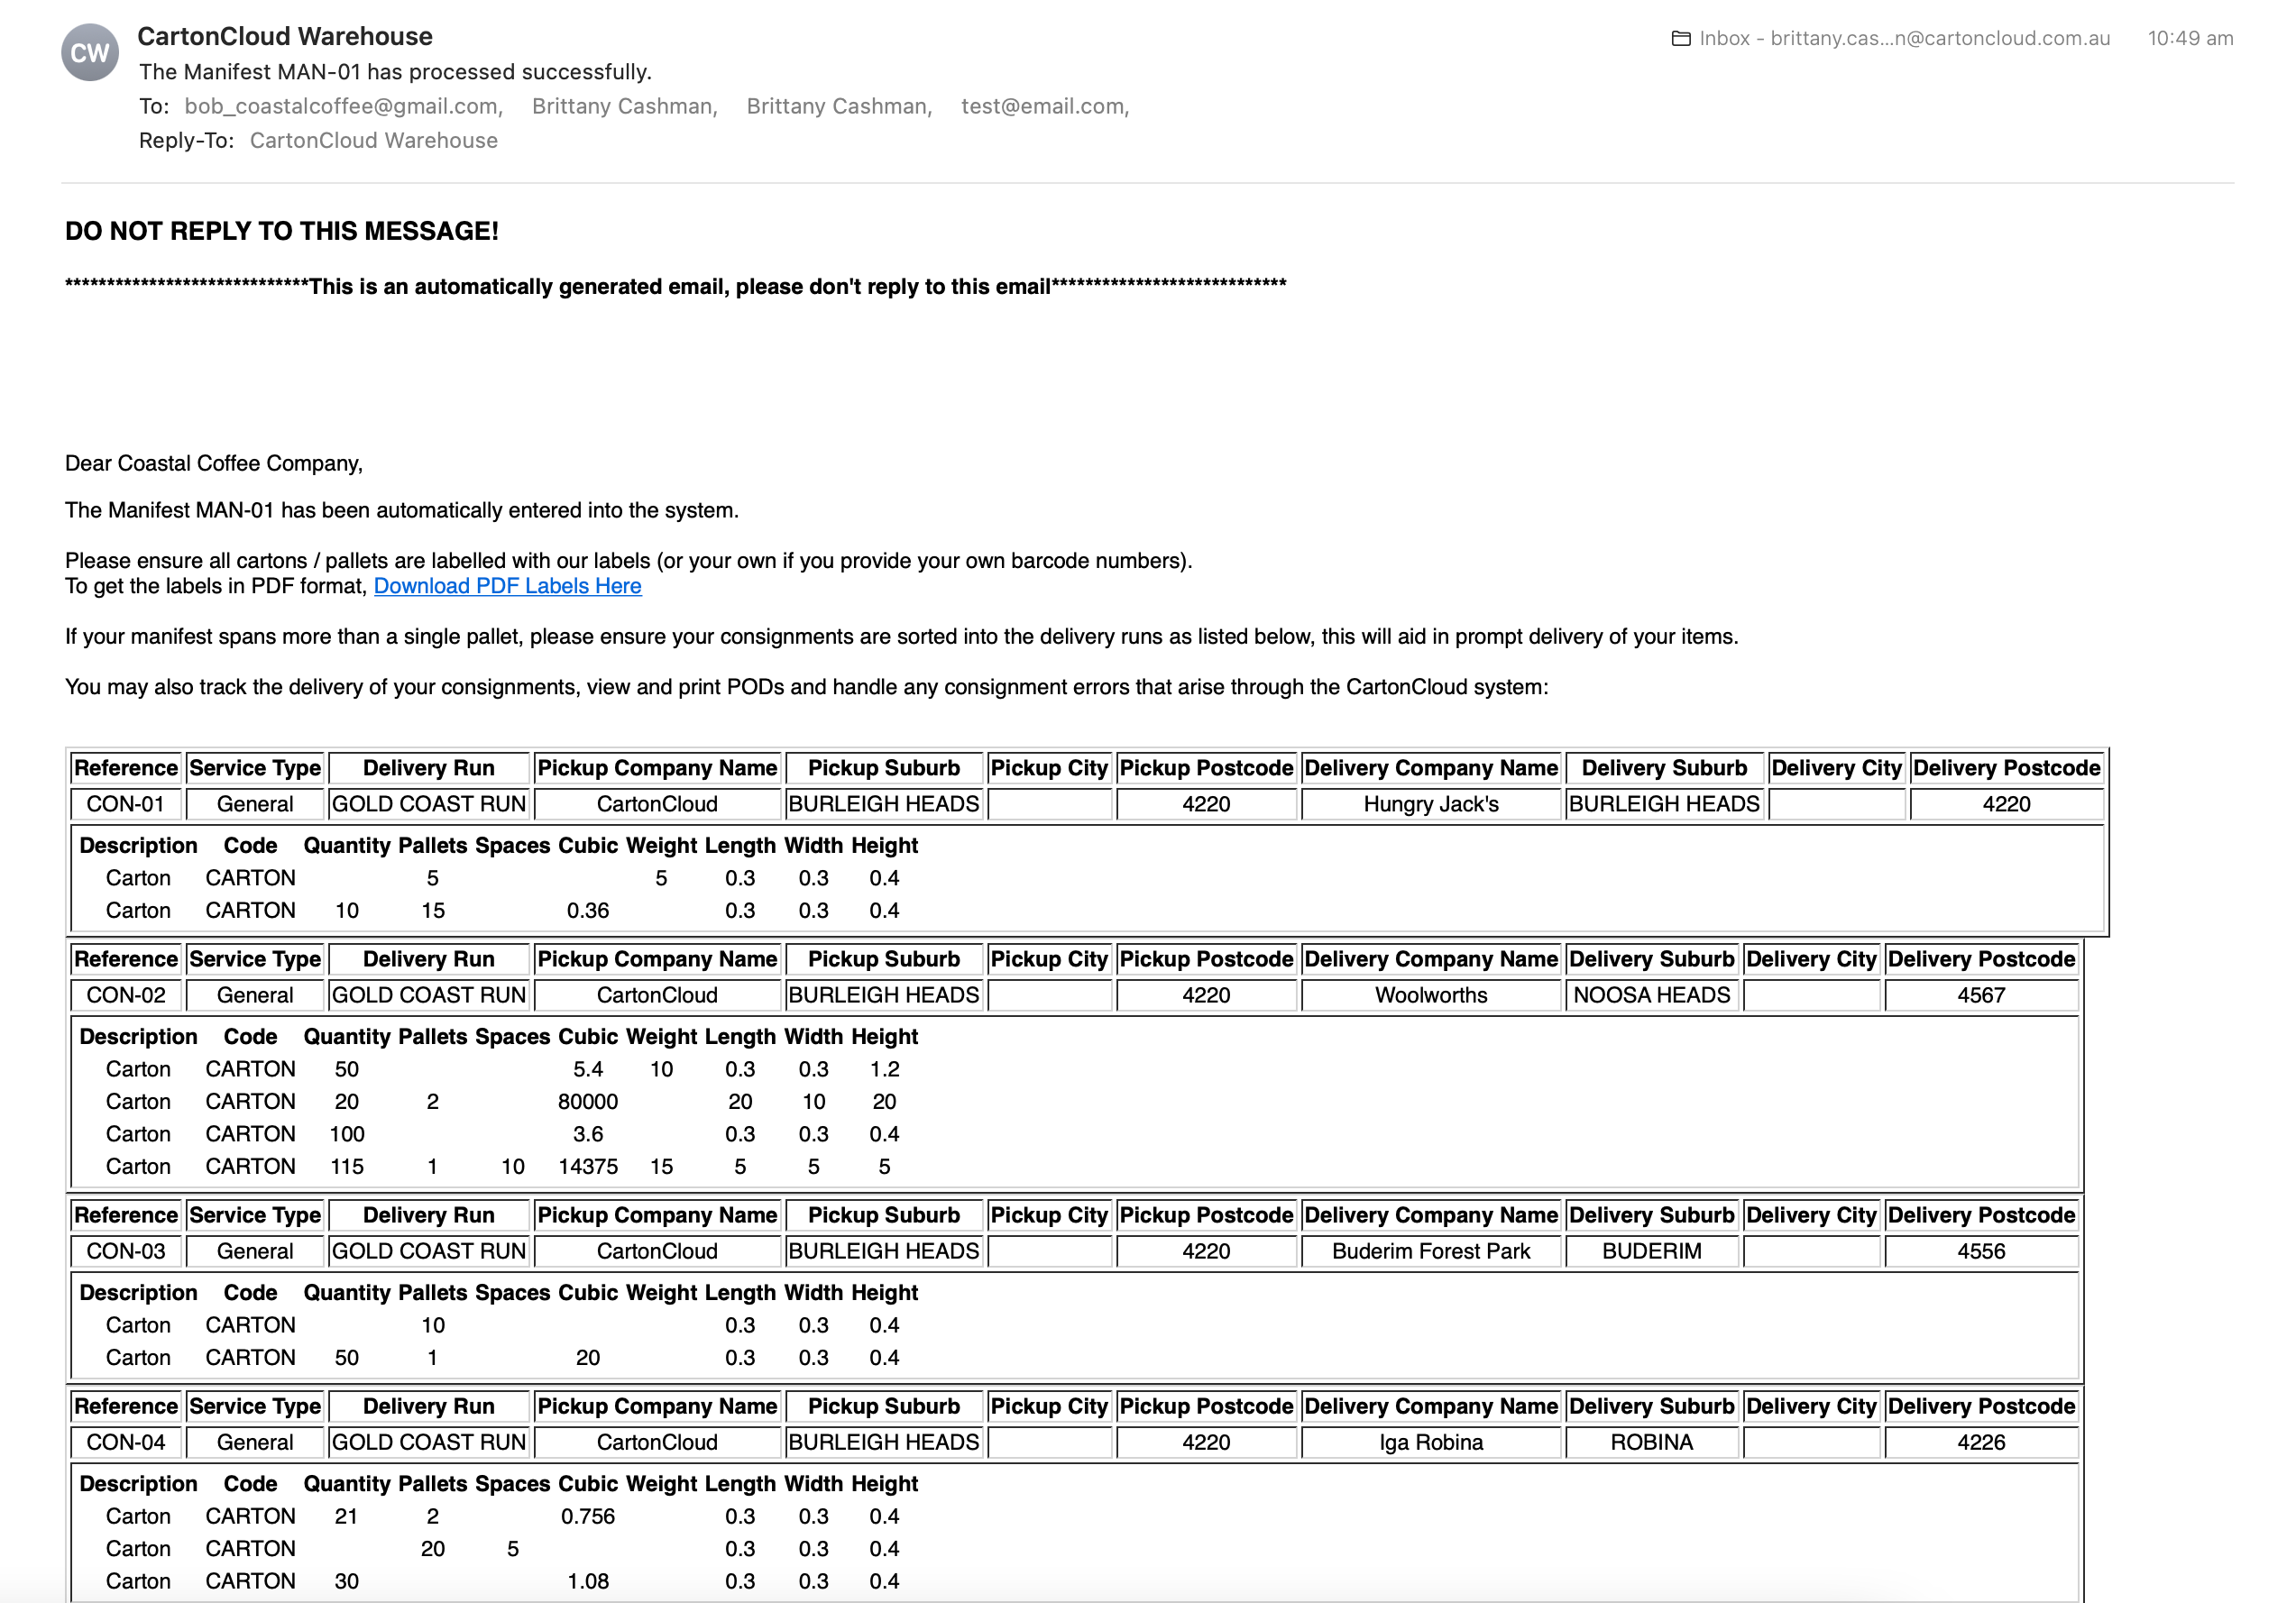Open the Download PDF Labels Here link
Image resolution: width=2296 pixels, height=1603 pixels.
(x=507, y=586)
